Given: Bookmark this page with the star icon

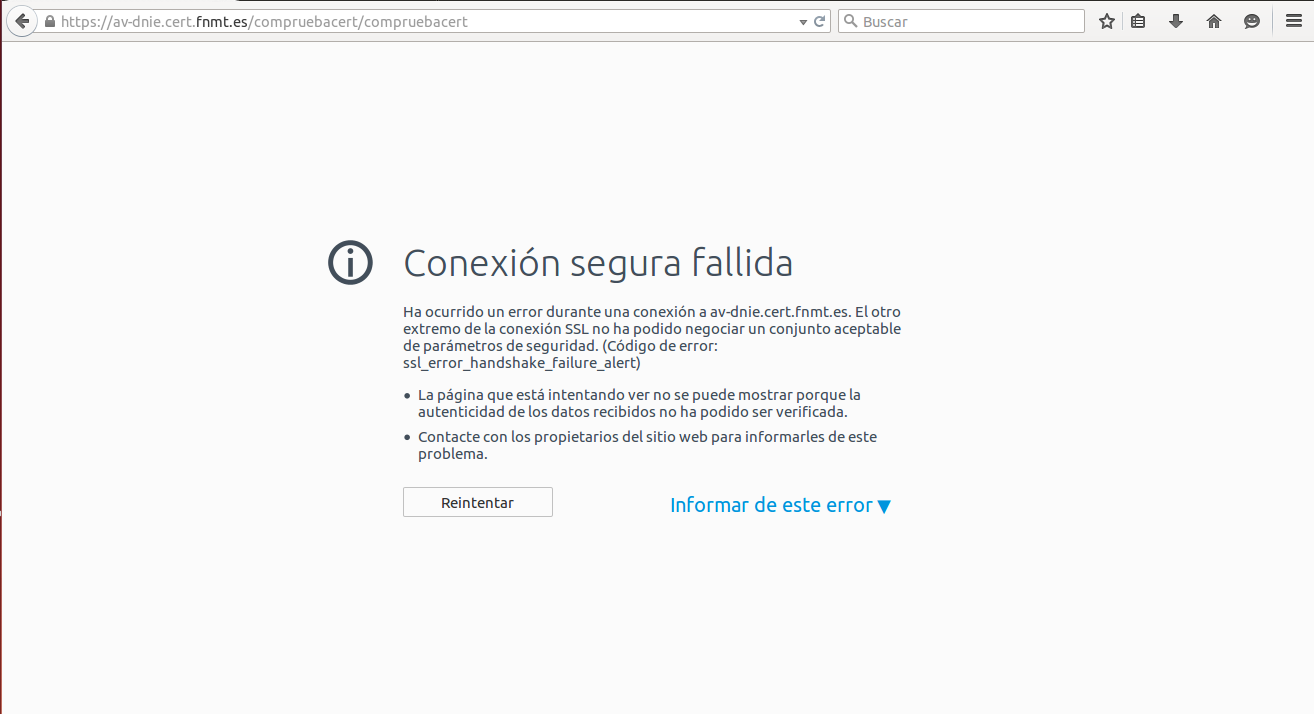Looking at the screenshot, I should pyautogui.click(x=1106, y=20).
